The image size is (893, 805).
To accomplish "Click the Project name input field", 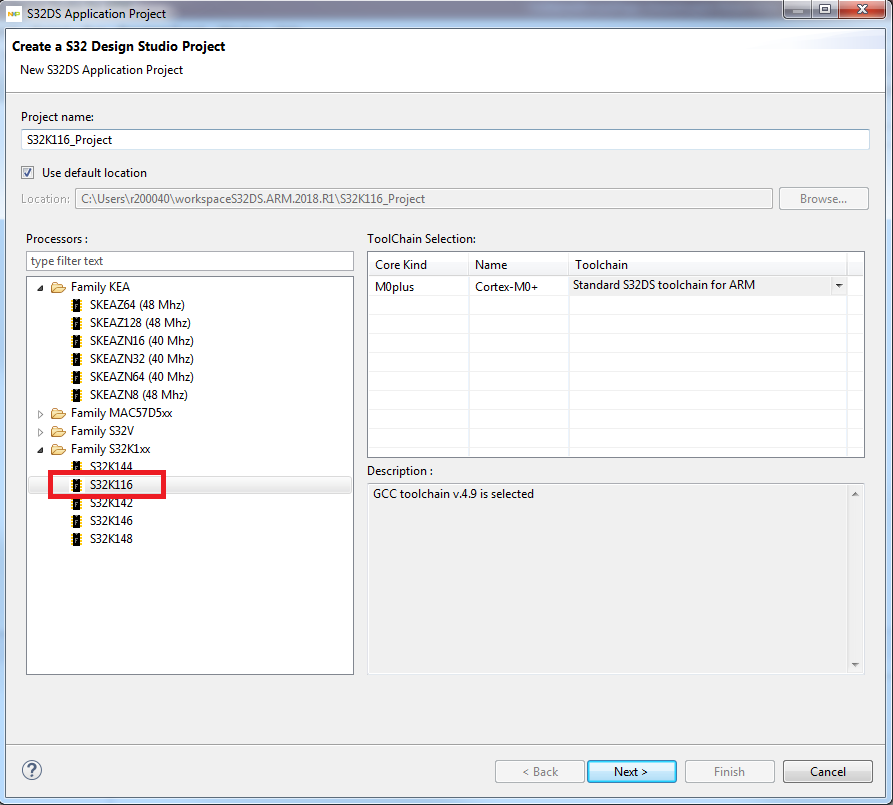I will (445, 140).
